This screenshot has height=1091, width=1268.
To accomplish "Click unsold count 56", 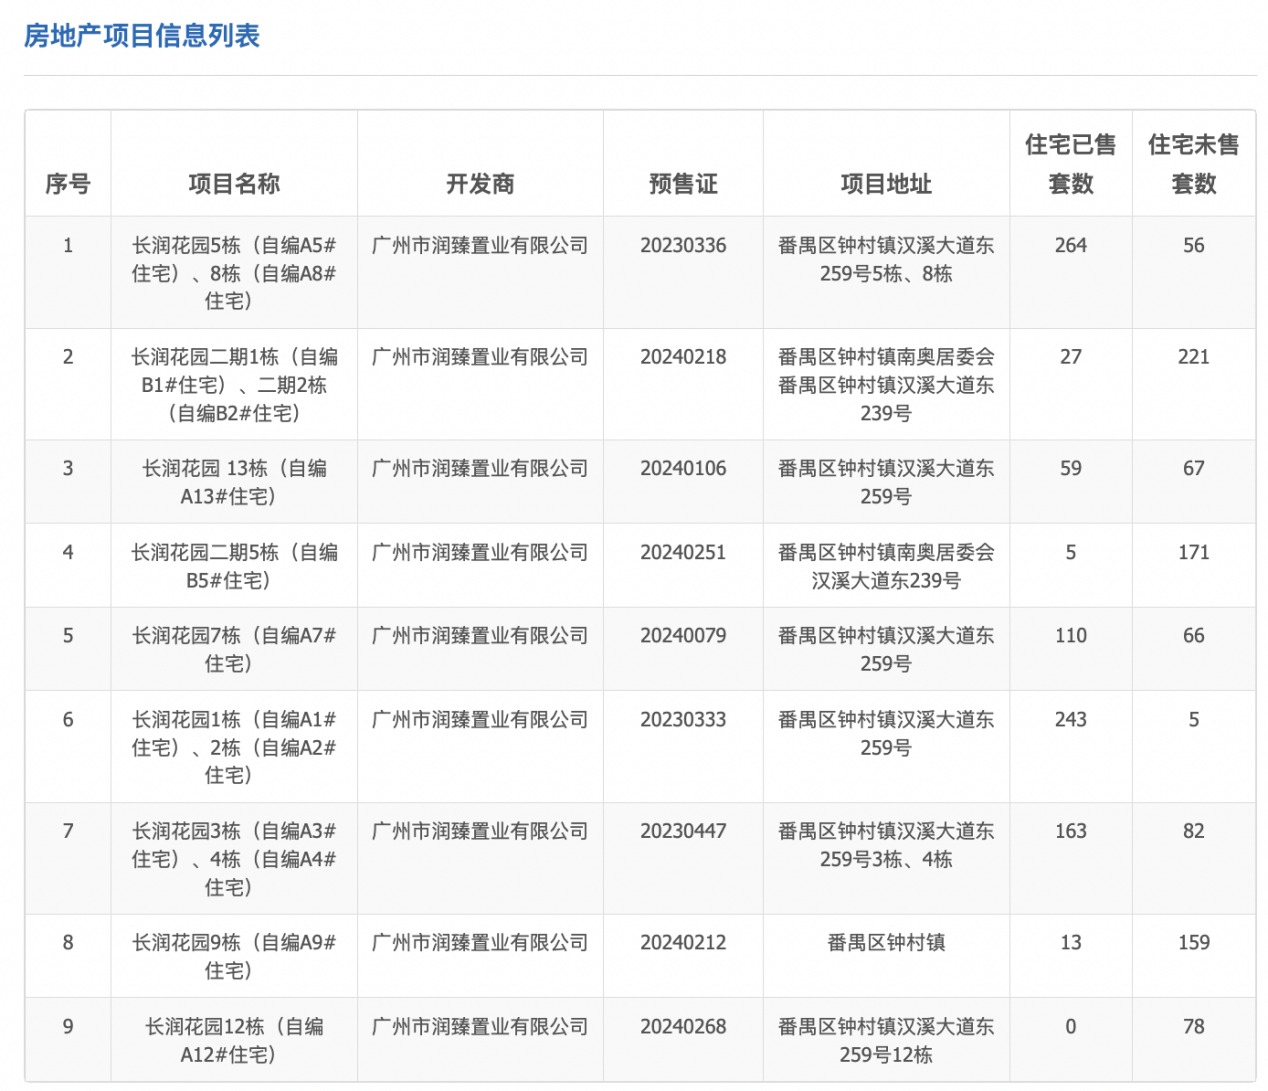I will click(1194, 245).
